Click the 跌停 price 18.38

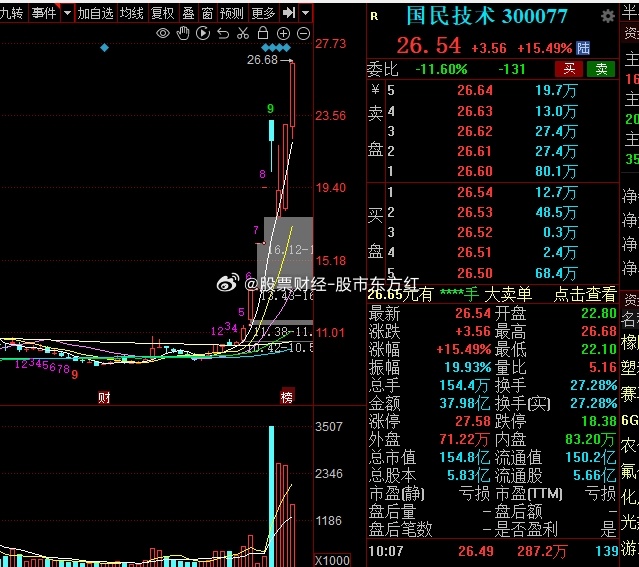(x=599, y=421)
